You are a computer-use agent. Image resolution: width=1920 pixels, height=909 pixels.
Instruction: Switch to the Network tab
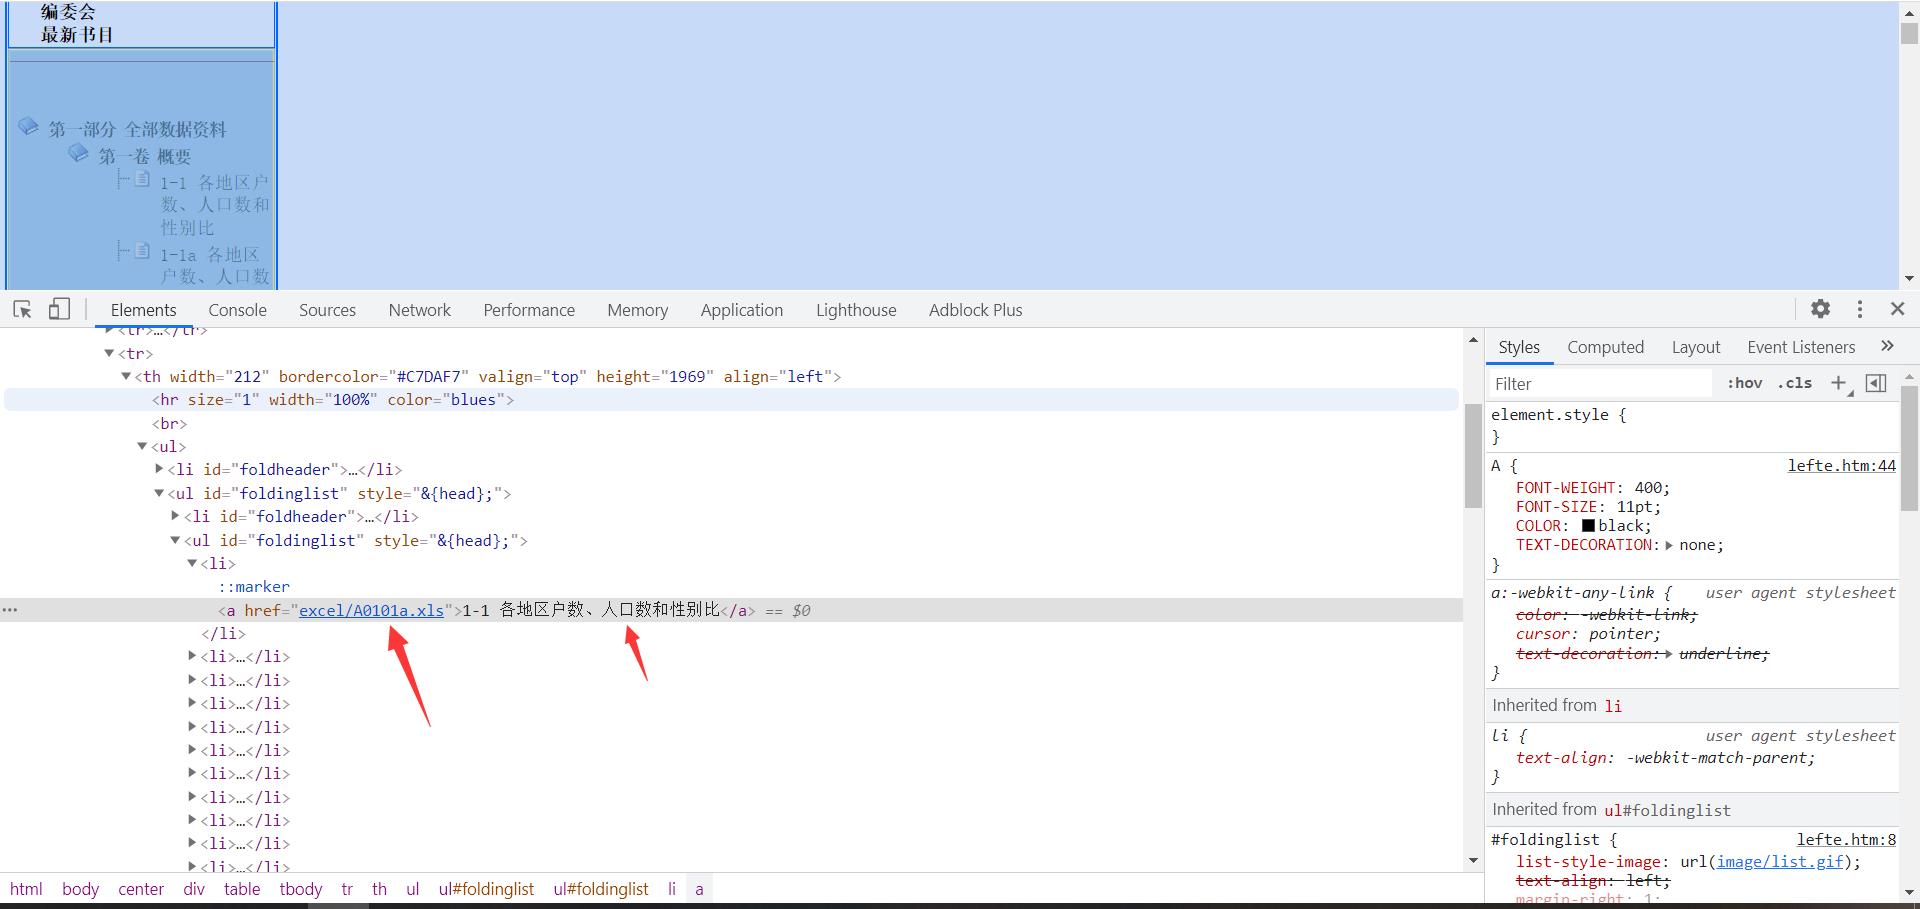point(419,310)
